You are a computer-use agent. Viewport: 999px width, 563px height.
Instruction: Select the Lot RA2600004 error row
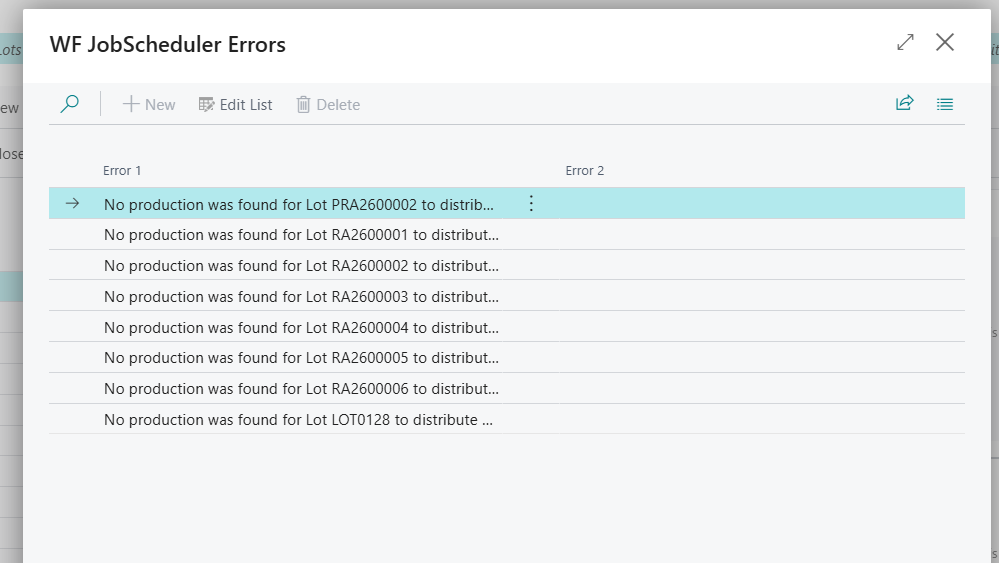point(300,328)
